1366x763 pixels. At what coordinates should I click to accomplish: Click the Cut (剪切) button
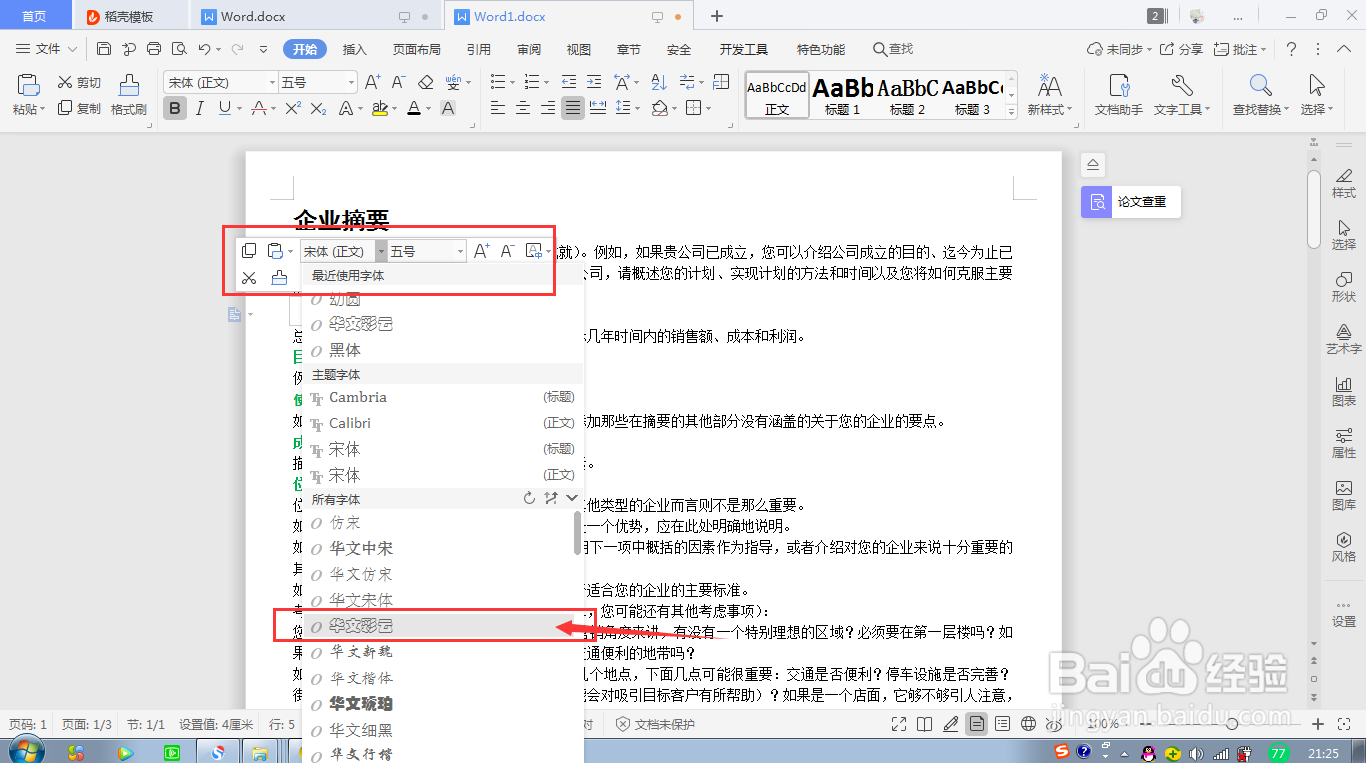pyautogui.click(x=79, y=83)
